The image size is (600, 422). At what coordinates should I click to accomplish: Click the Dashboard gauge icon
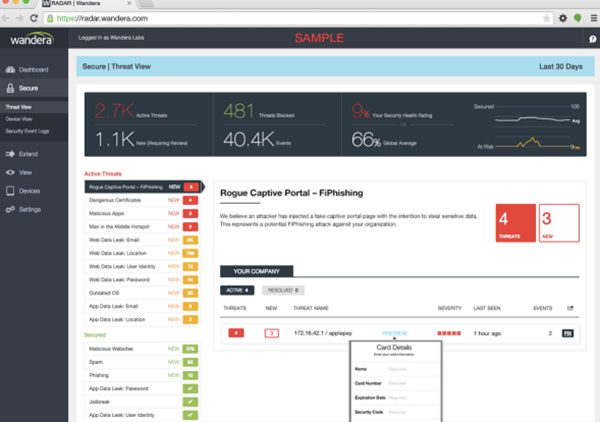10,70
